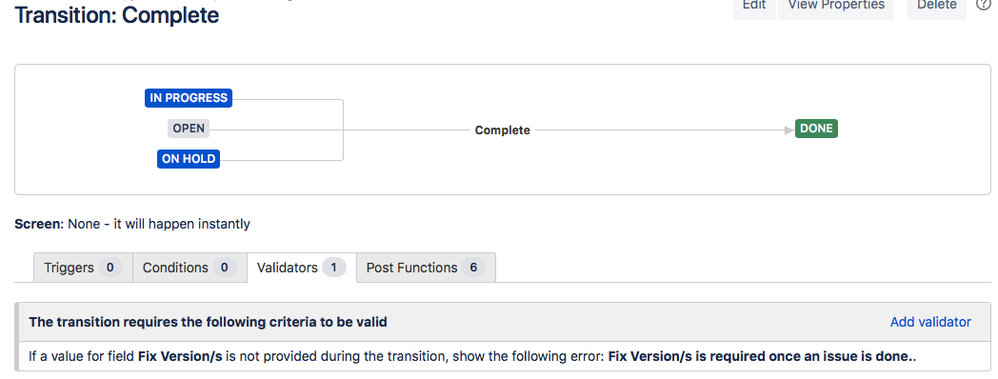Switch to the Conditions tab
The image size is (998, 379).
point(190,268)
